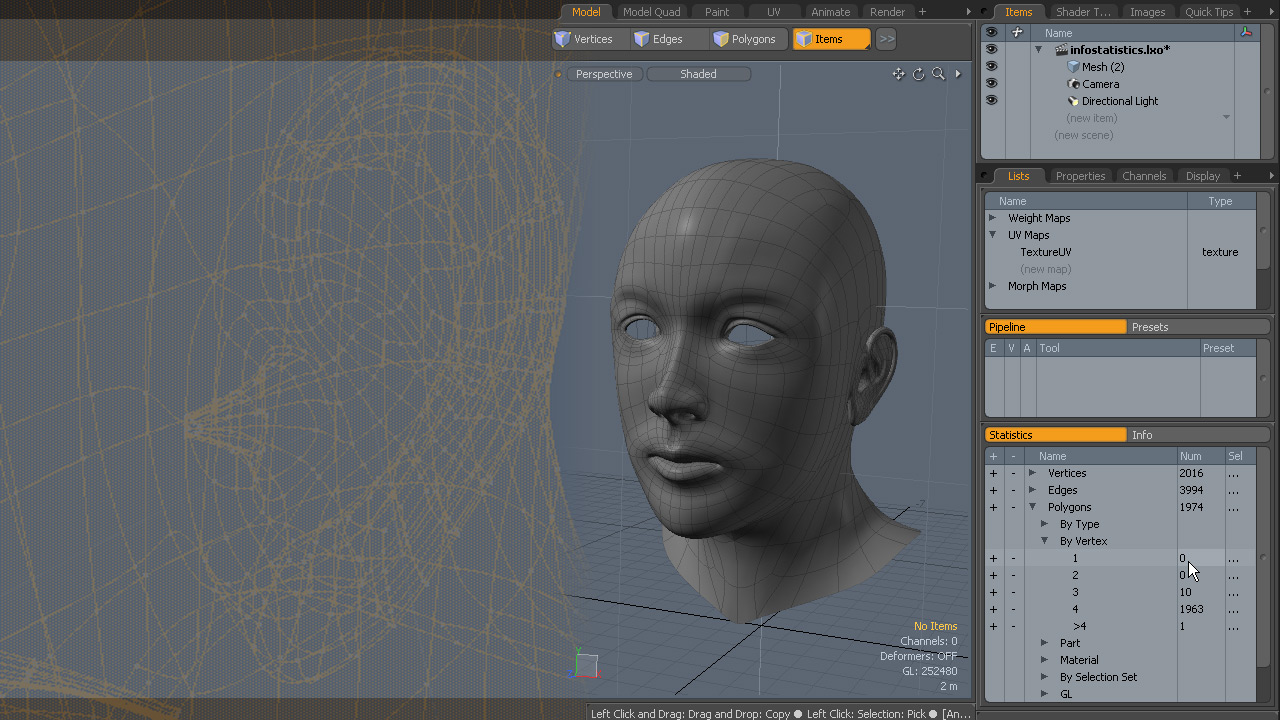Collapse the By Vertex statistics group
1280x720 pixels.
click(x=1044, y=541)
